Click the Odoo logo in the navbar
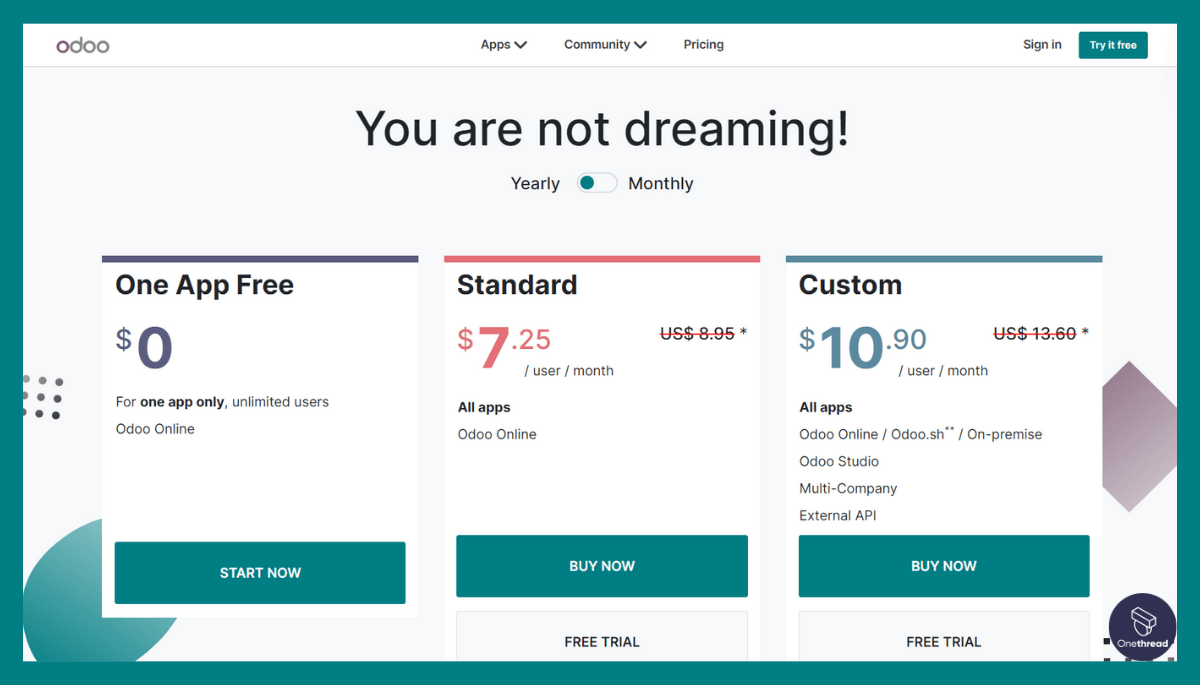 click(83, 44)
